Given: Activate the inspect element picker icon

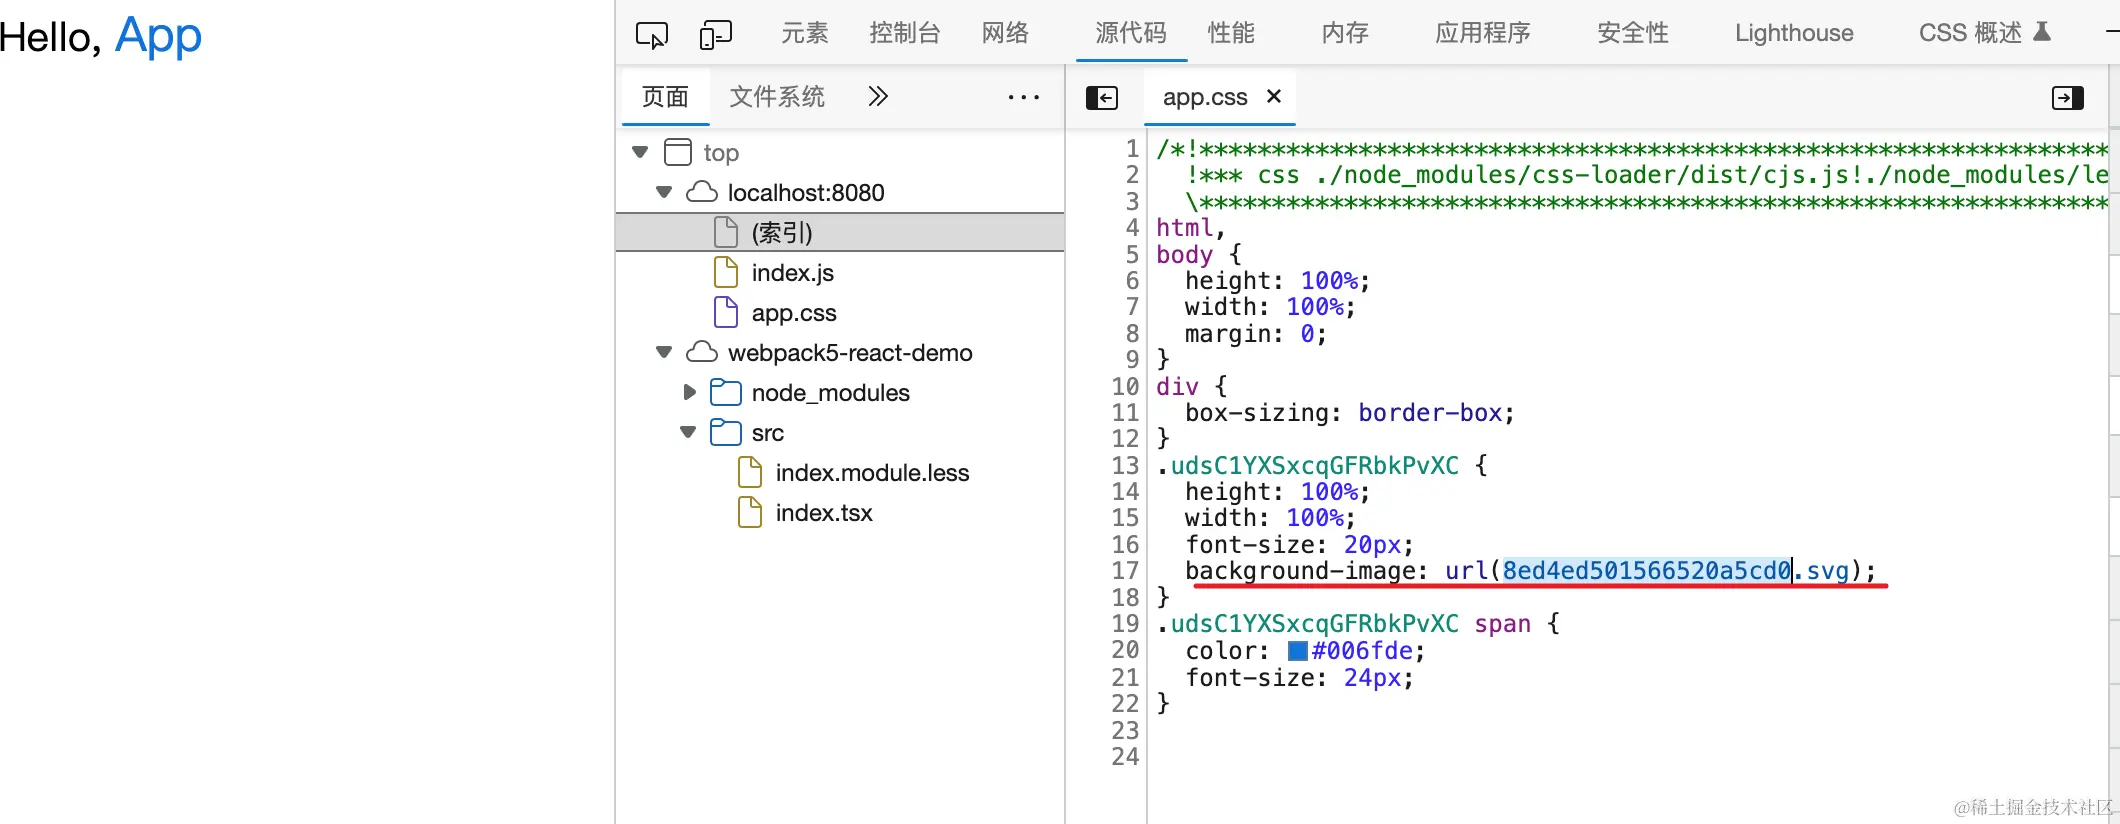Looking at the screenshot, I should tap(651, 35).
